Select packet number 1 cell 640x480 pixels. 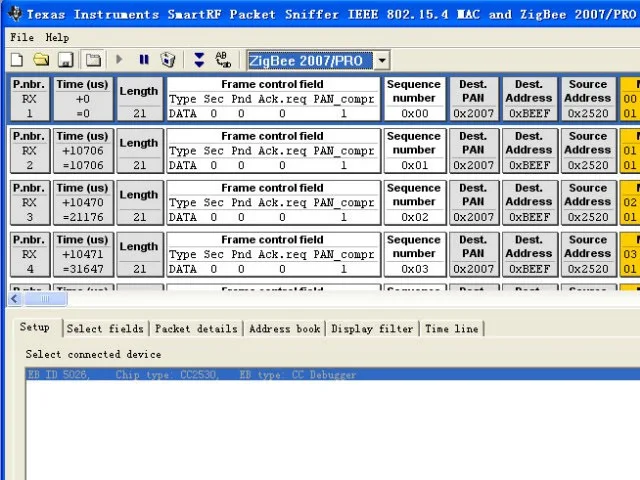30,99
